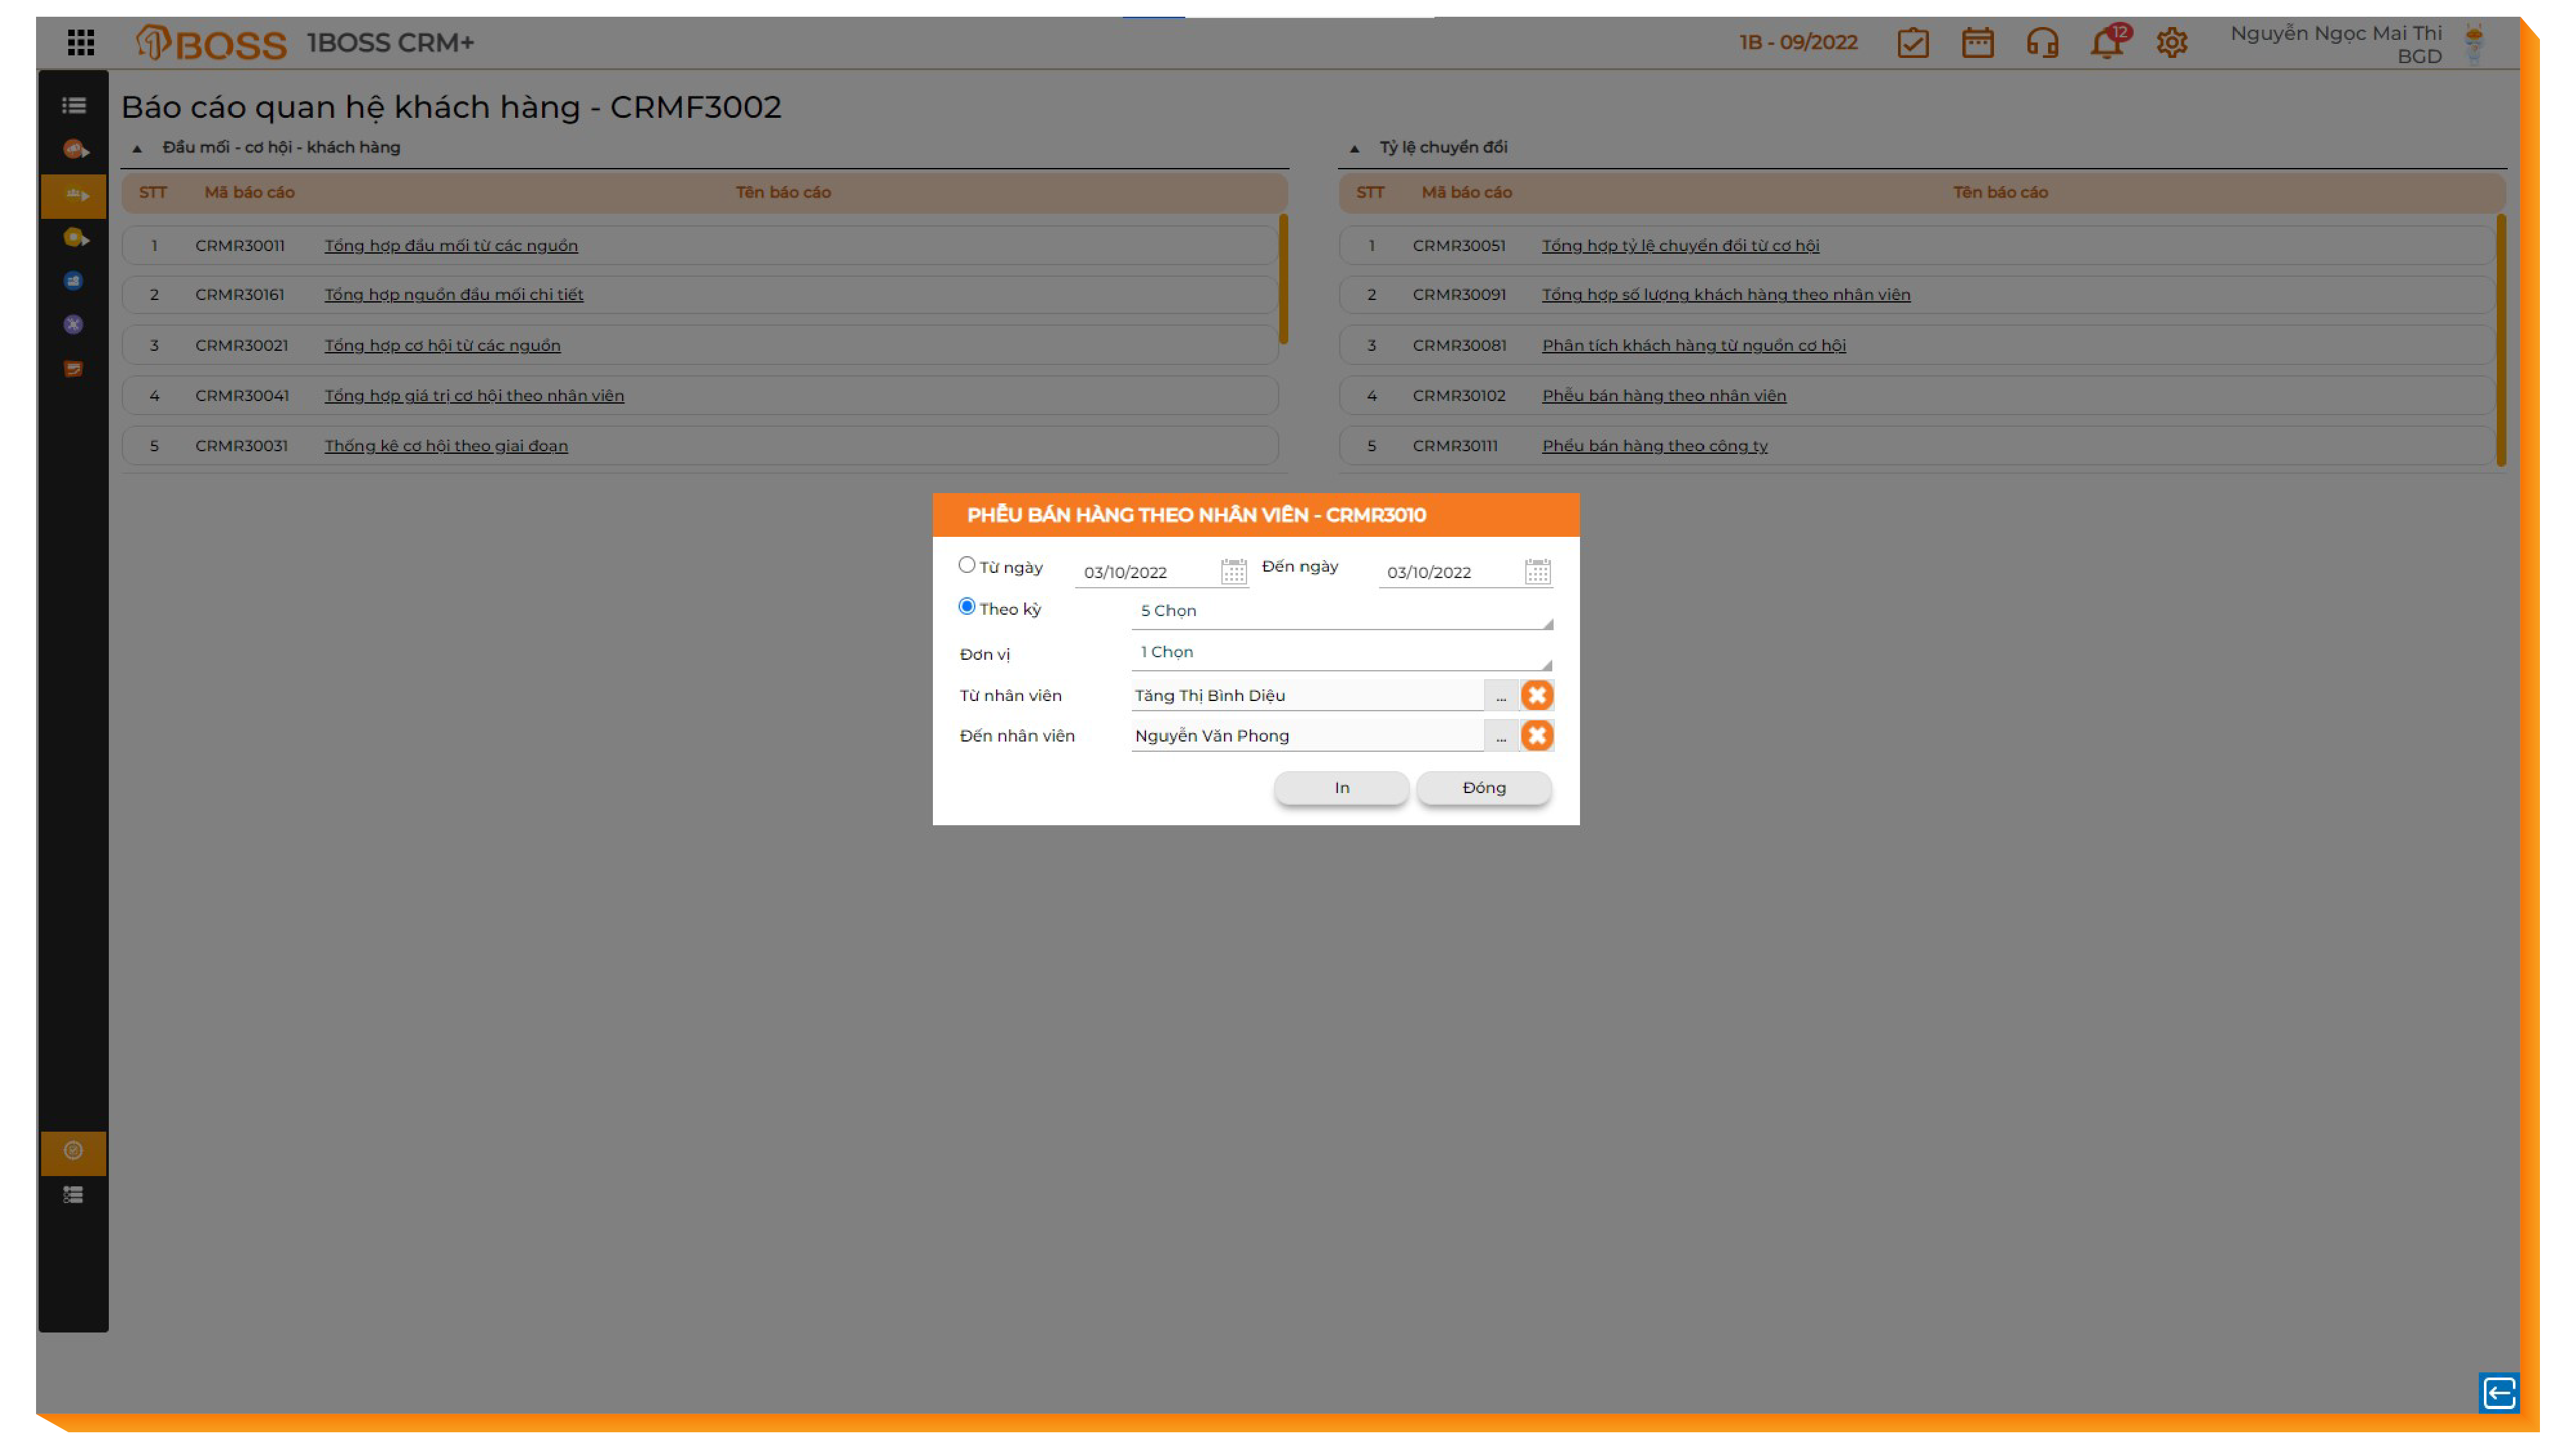Open the Đơn vị dropdown
Image resolution: width=2576 pixels, height=1449 pixels.
click(x=1340, y=652)
